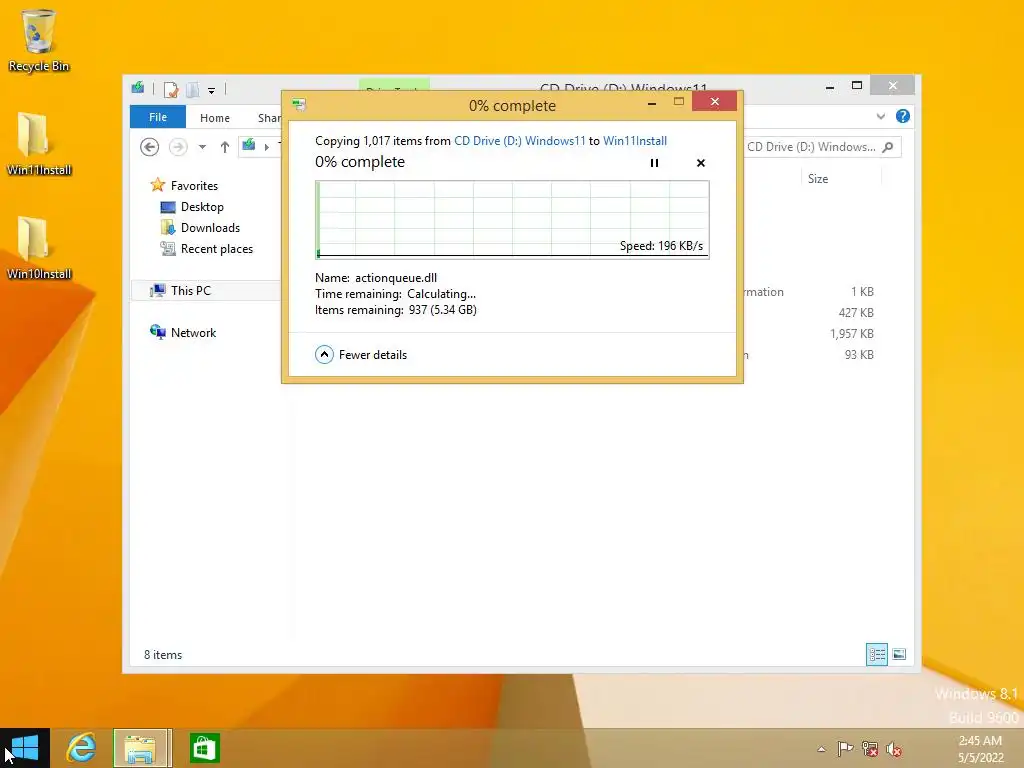Open the File tab in Explorer
Image resolution: width=1024 pixels, height=768 pixels.
[x=158, y=117]
